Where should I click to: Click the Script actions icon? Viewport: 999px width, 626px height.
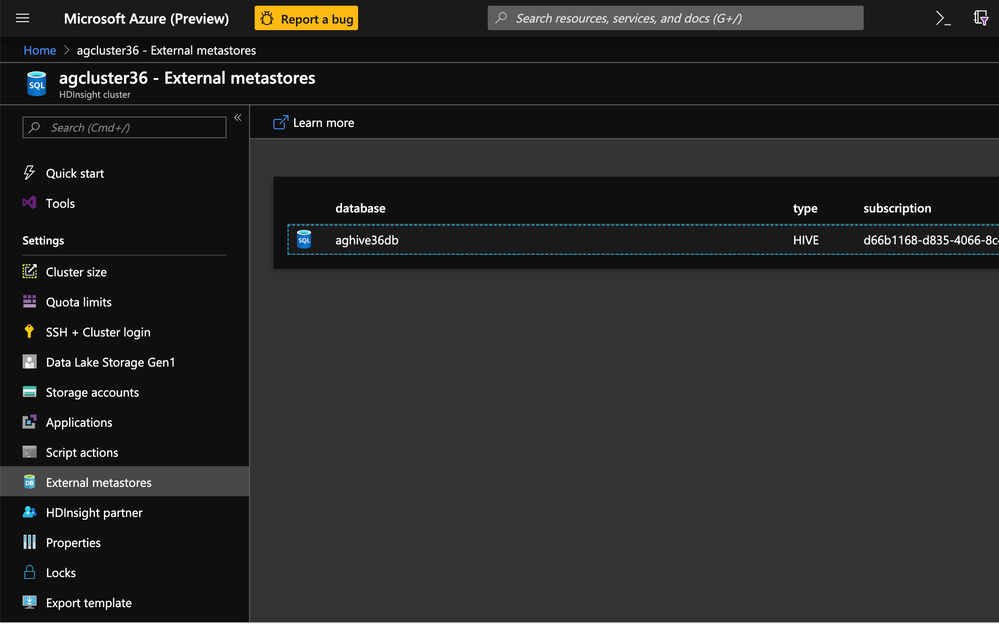[29, 452]
